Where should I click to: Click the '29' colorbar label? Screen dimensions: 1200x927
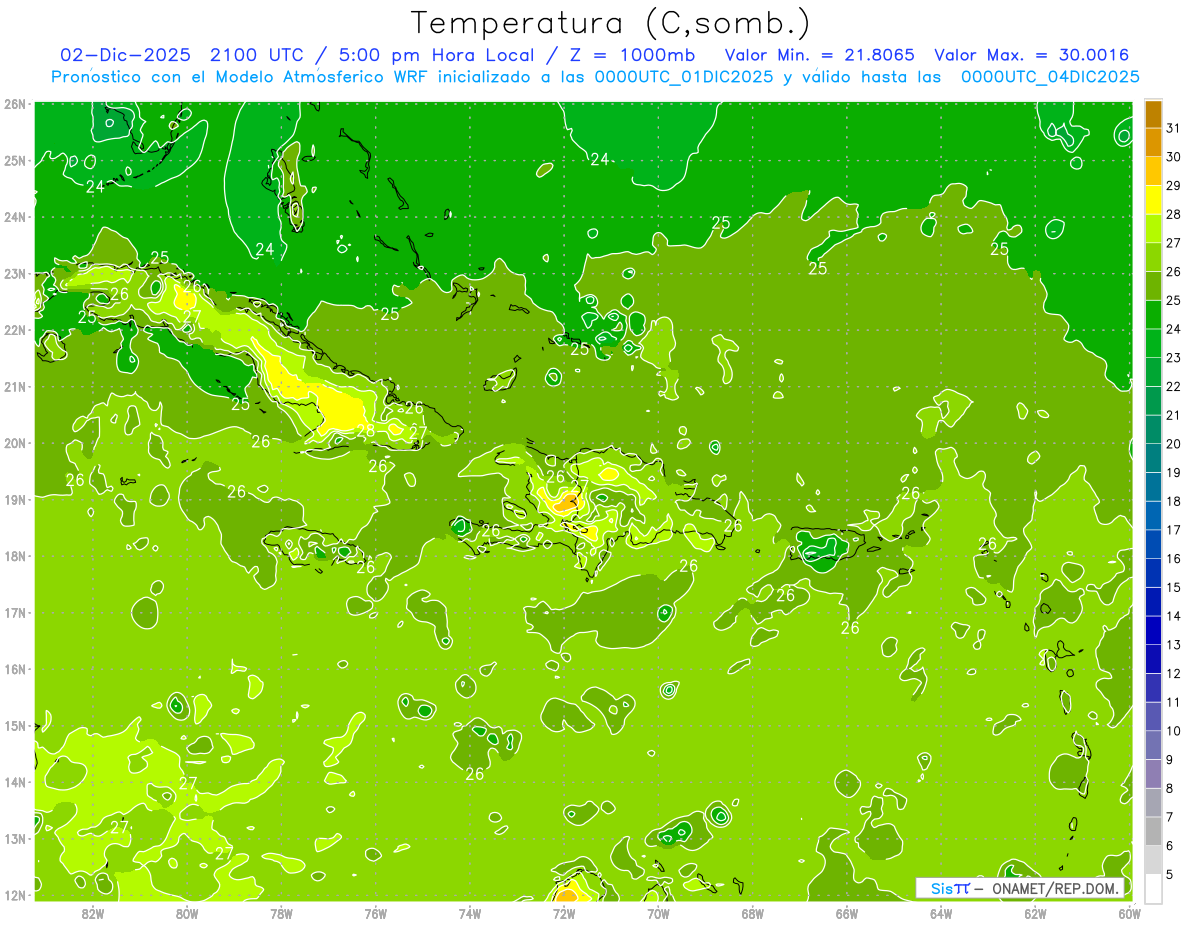[x=1174, y=186]
